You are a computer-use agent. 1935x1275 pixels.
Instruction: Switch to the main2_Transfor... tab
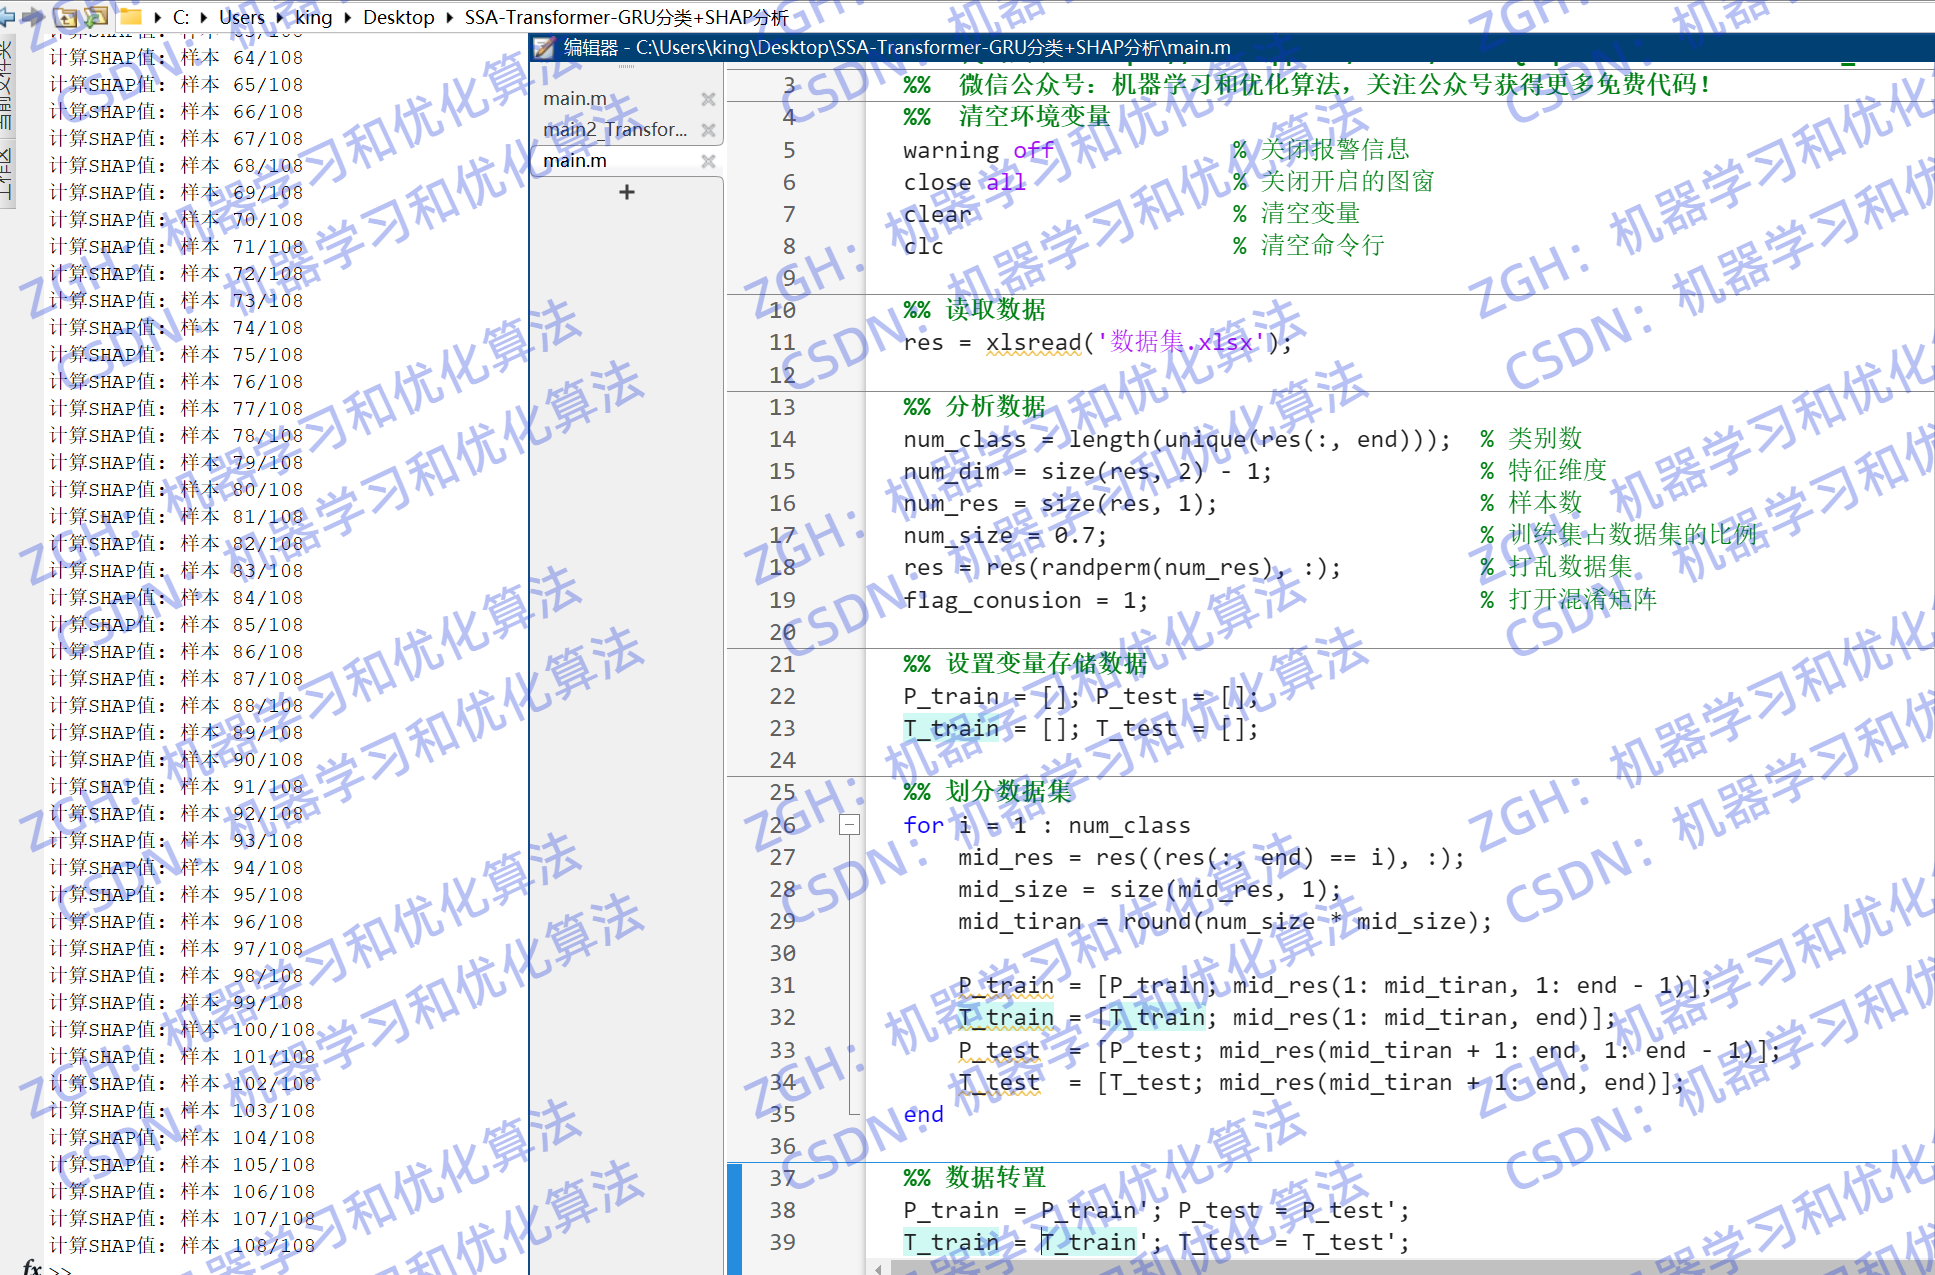click(614, 130)
